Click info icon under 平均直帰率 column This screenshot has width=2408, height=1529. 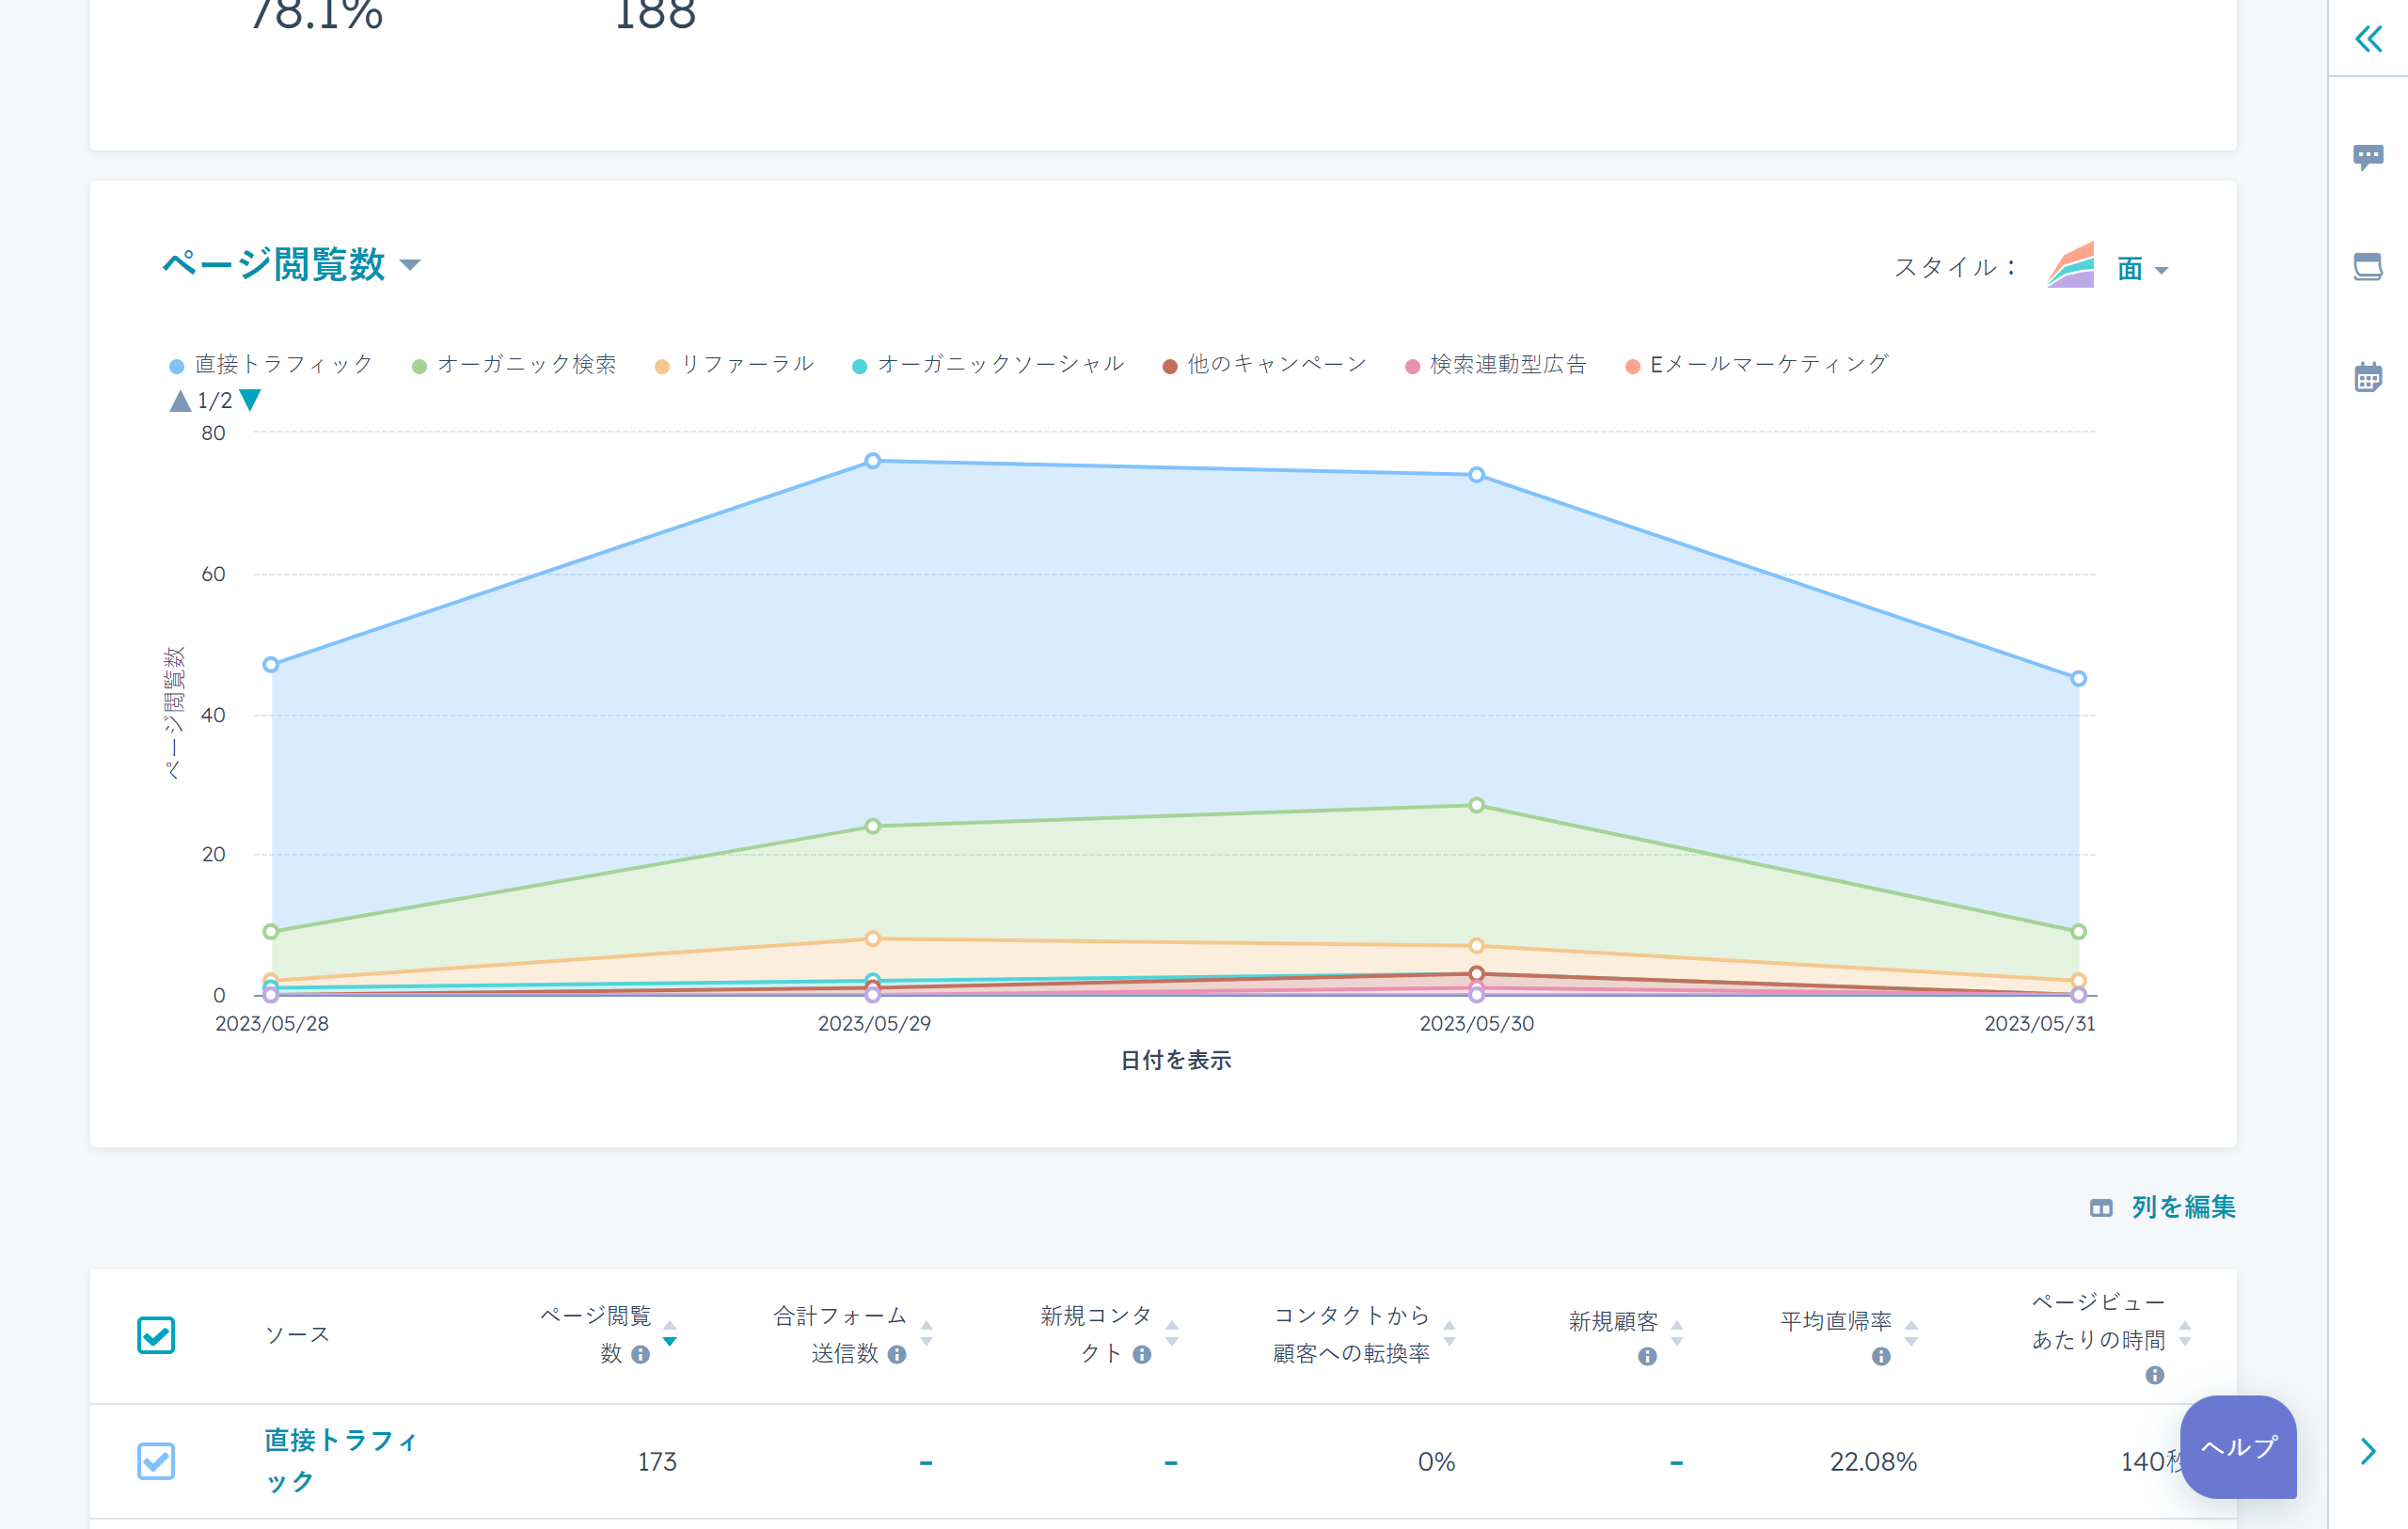[1881, 1357]
